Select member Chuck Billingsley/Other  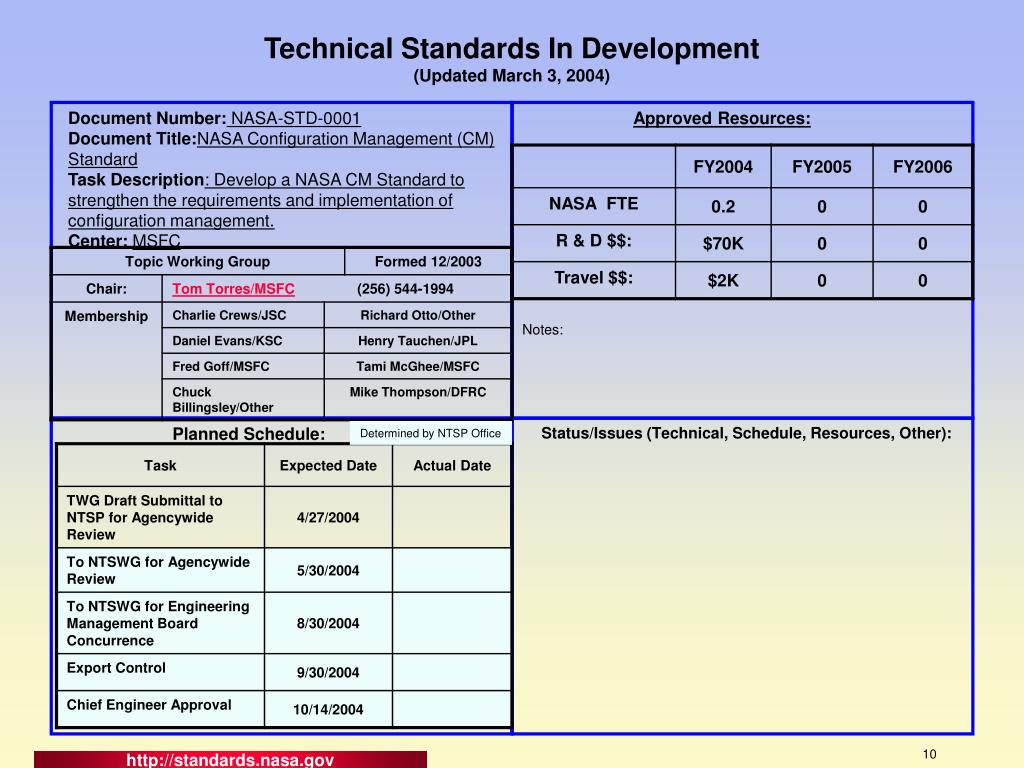[x=223, y=400]
